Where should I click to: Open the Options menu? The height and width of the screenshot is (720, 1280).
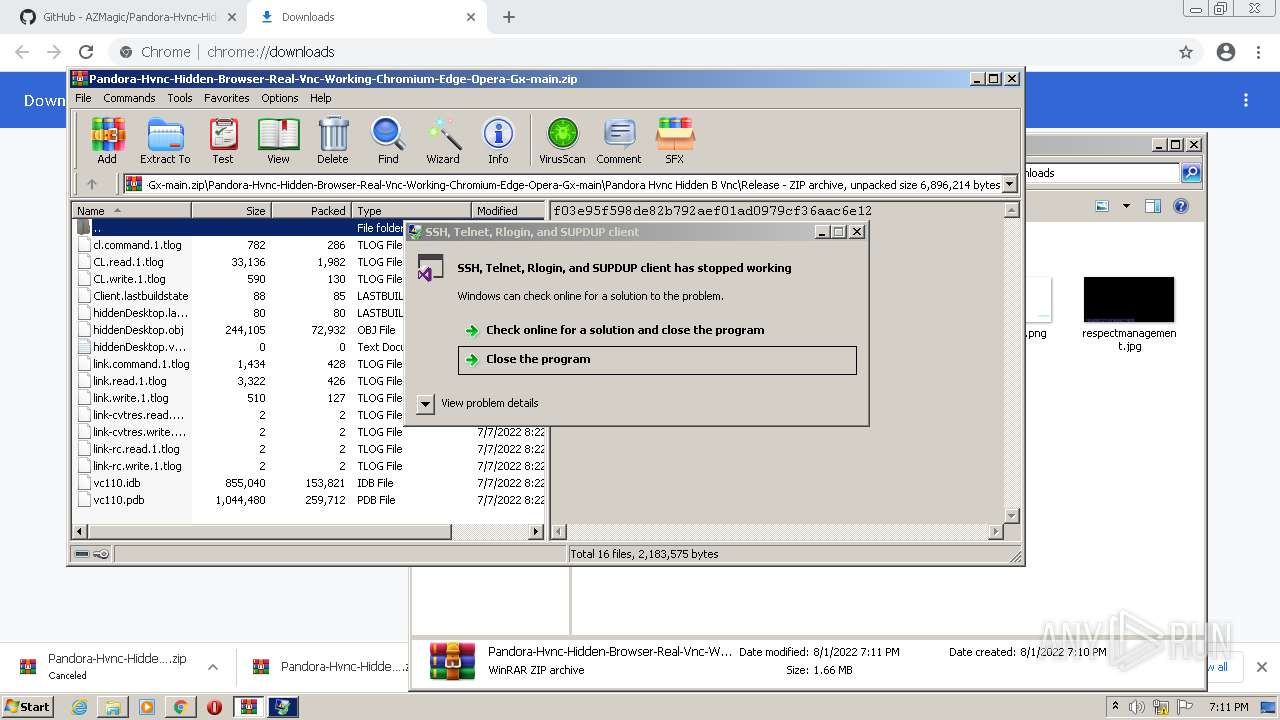280,98
